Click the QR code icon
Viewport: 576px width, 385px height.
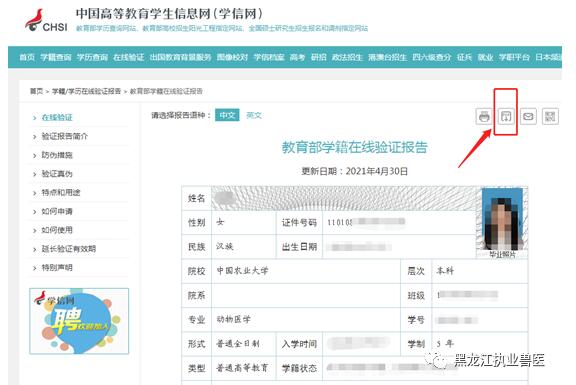tap(550, 117)
